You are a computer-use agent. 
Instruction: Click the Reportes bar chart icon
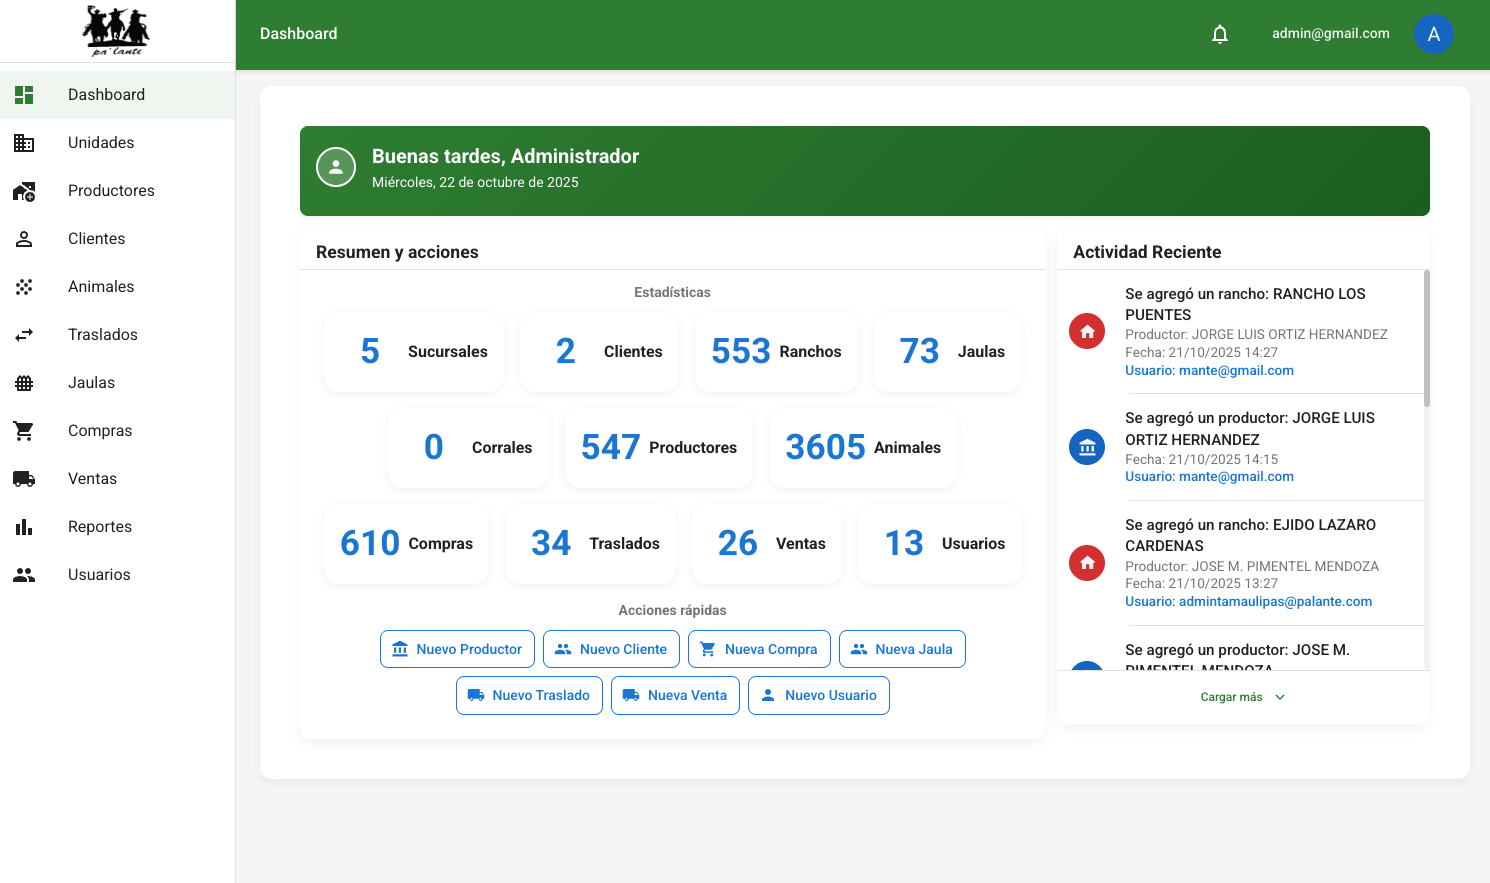coord(24,527)
